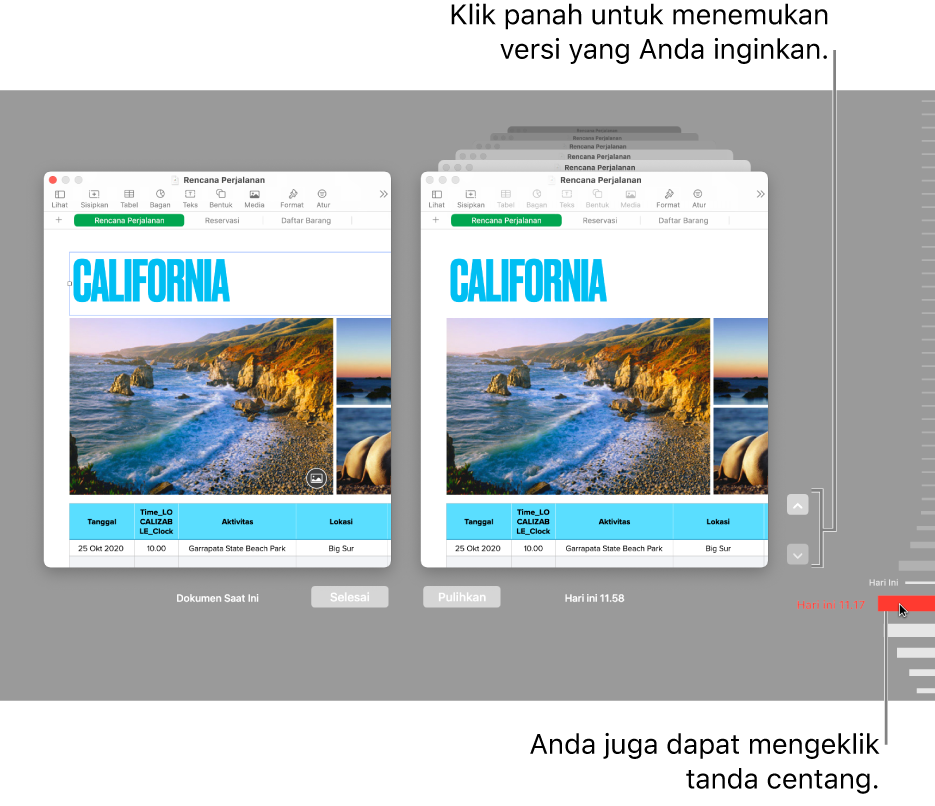Switch to Reservasi tab in current document

click(x=222, y=221)
